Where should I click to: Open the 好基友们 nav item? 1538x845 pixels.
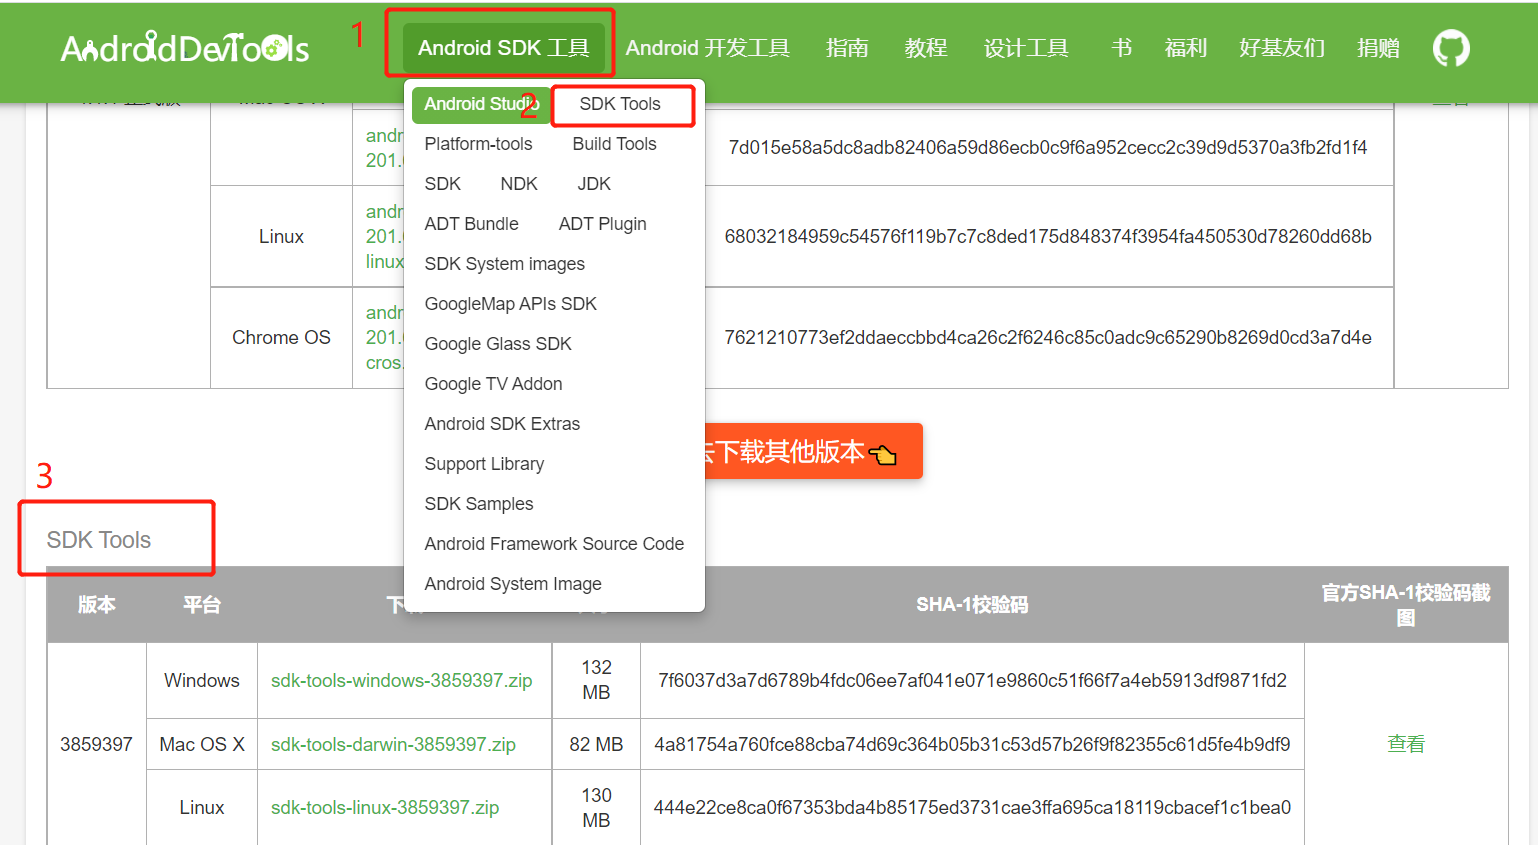pyautogui.click(x=1282, y=48)
